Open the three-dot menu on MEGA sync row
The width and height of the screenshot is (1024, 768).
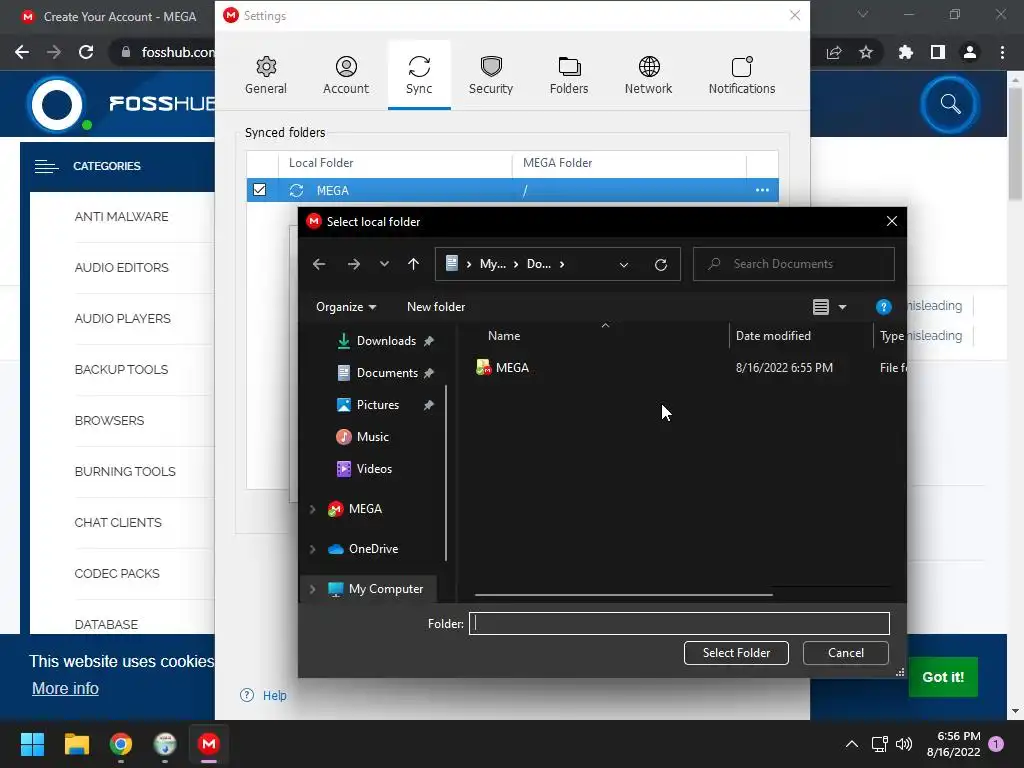[762, 190]
